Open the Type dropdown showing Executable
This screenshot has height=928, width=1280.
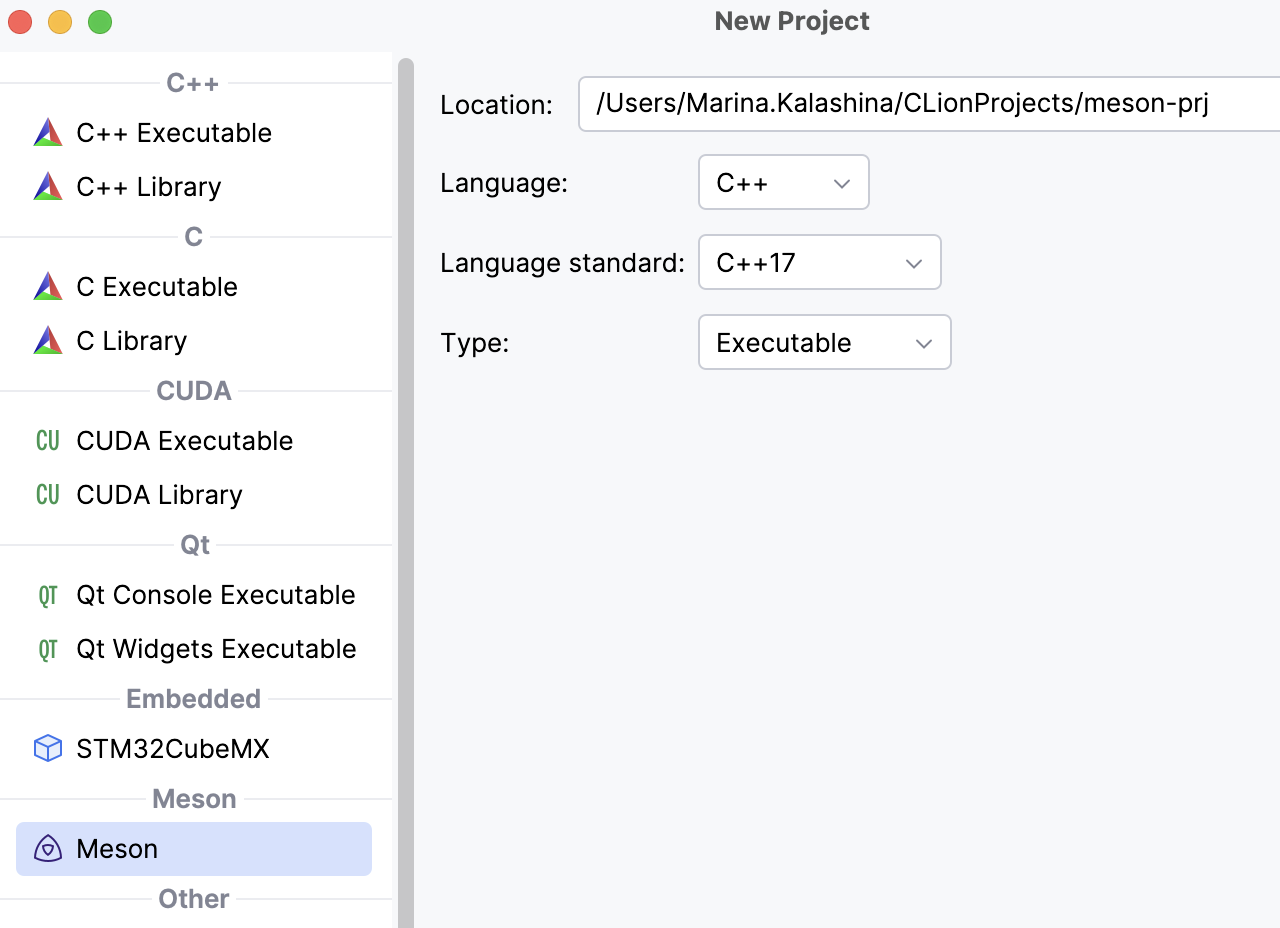(824, 342)
